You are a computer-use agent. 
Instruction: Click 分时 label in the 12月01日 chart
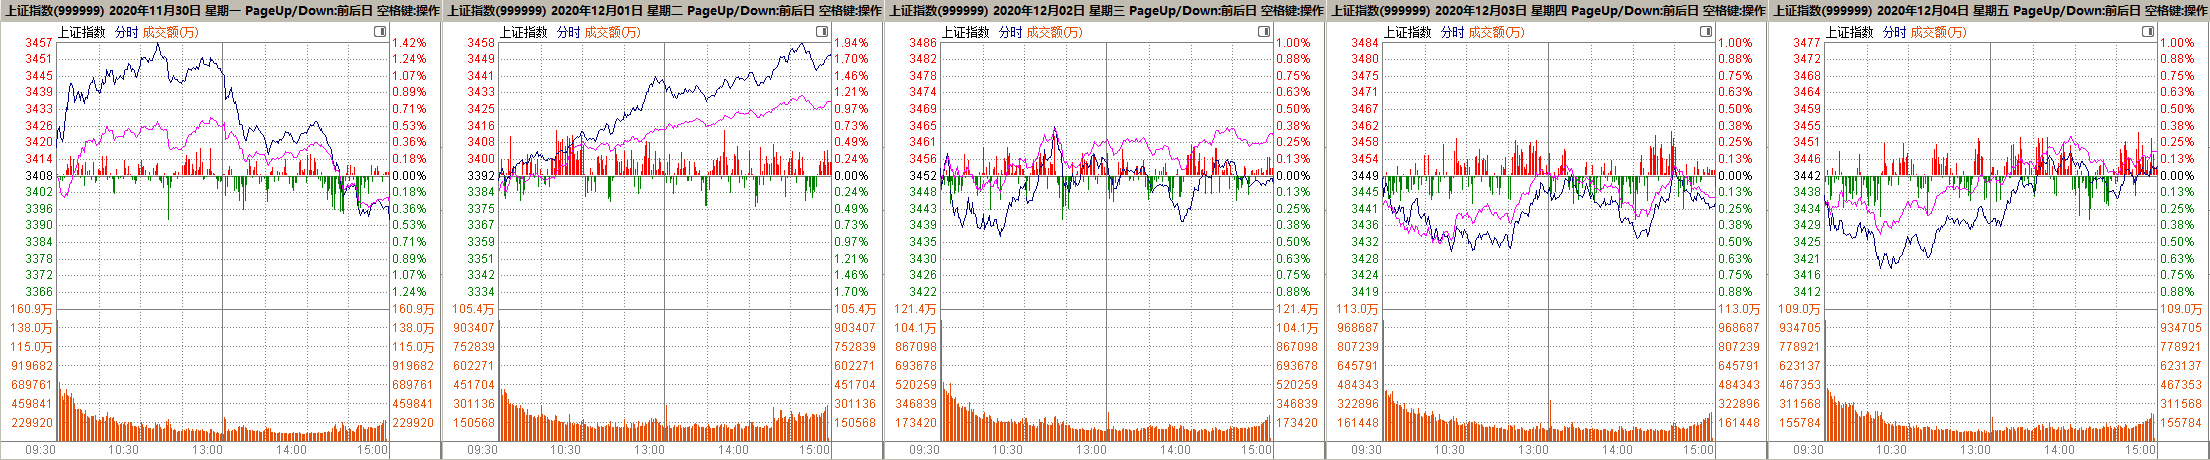568,32
